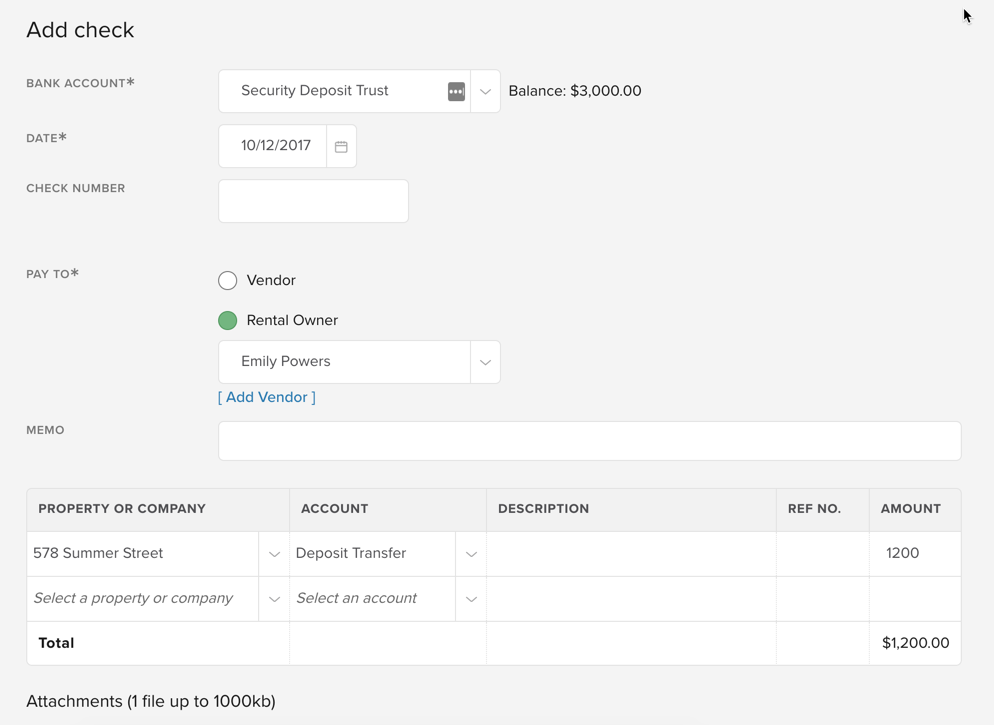
Task: Select the Vendor radio button
Action: 228,280
